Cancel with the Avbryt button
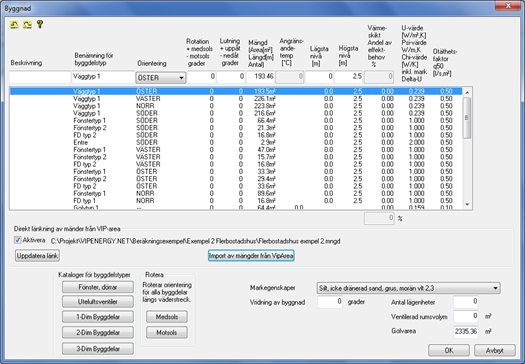Viewport: 525px width, 364px height. (x=495, y=350)
